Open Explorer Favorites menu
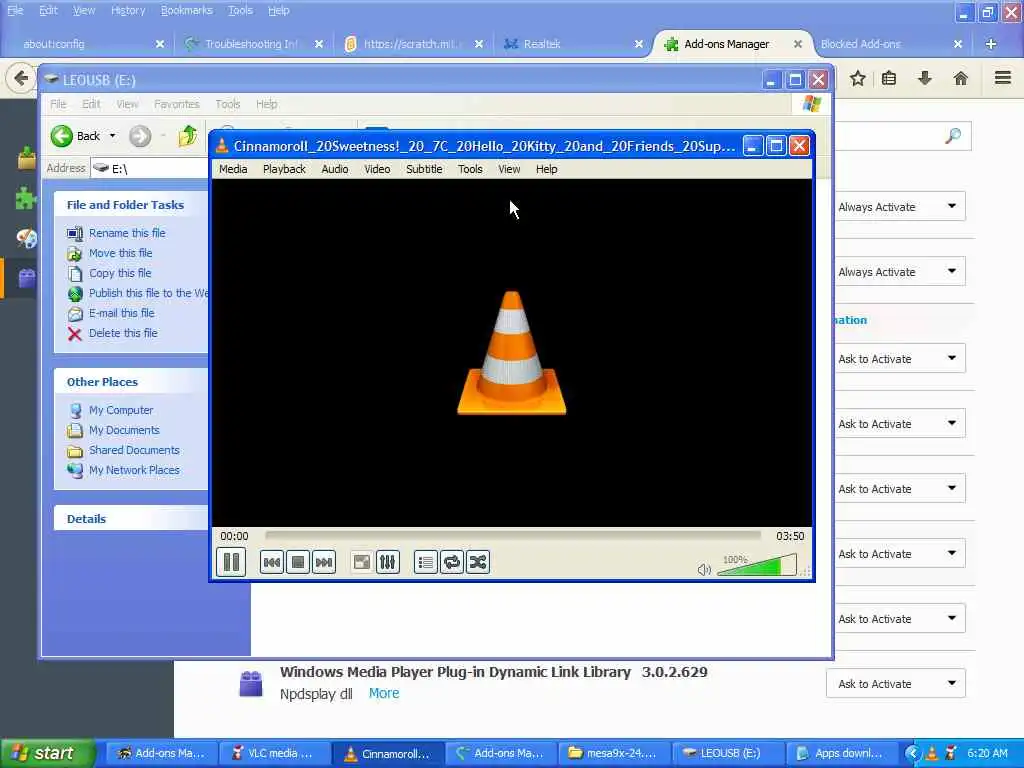Image resolution: width=1024 pixels, height=768 pixels. click(x=176, y=104)
